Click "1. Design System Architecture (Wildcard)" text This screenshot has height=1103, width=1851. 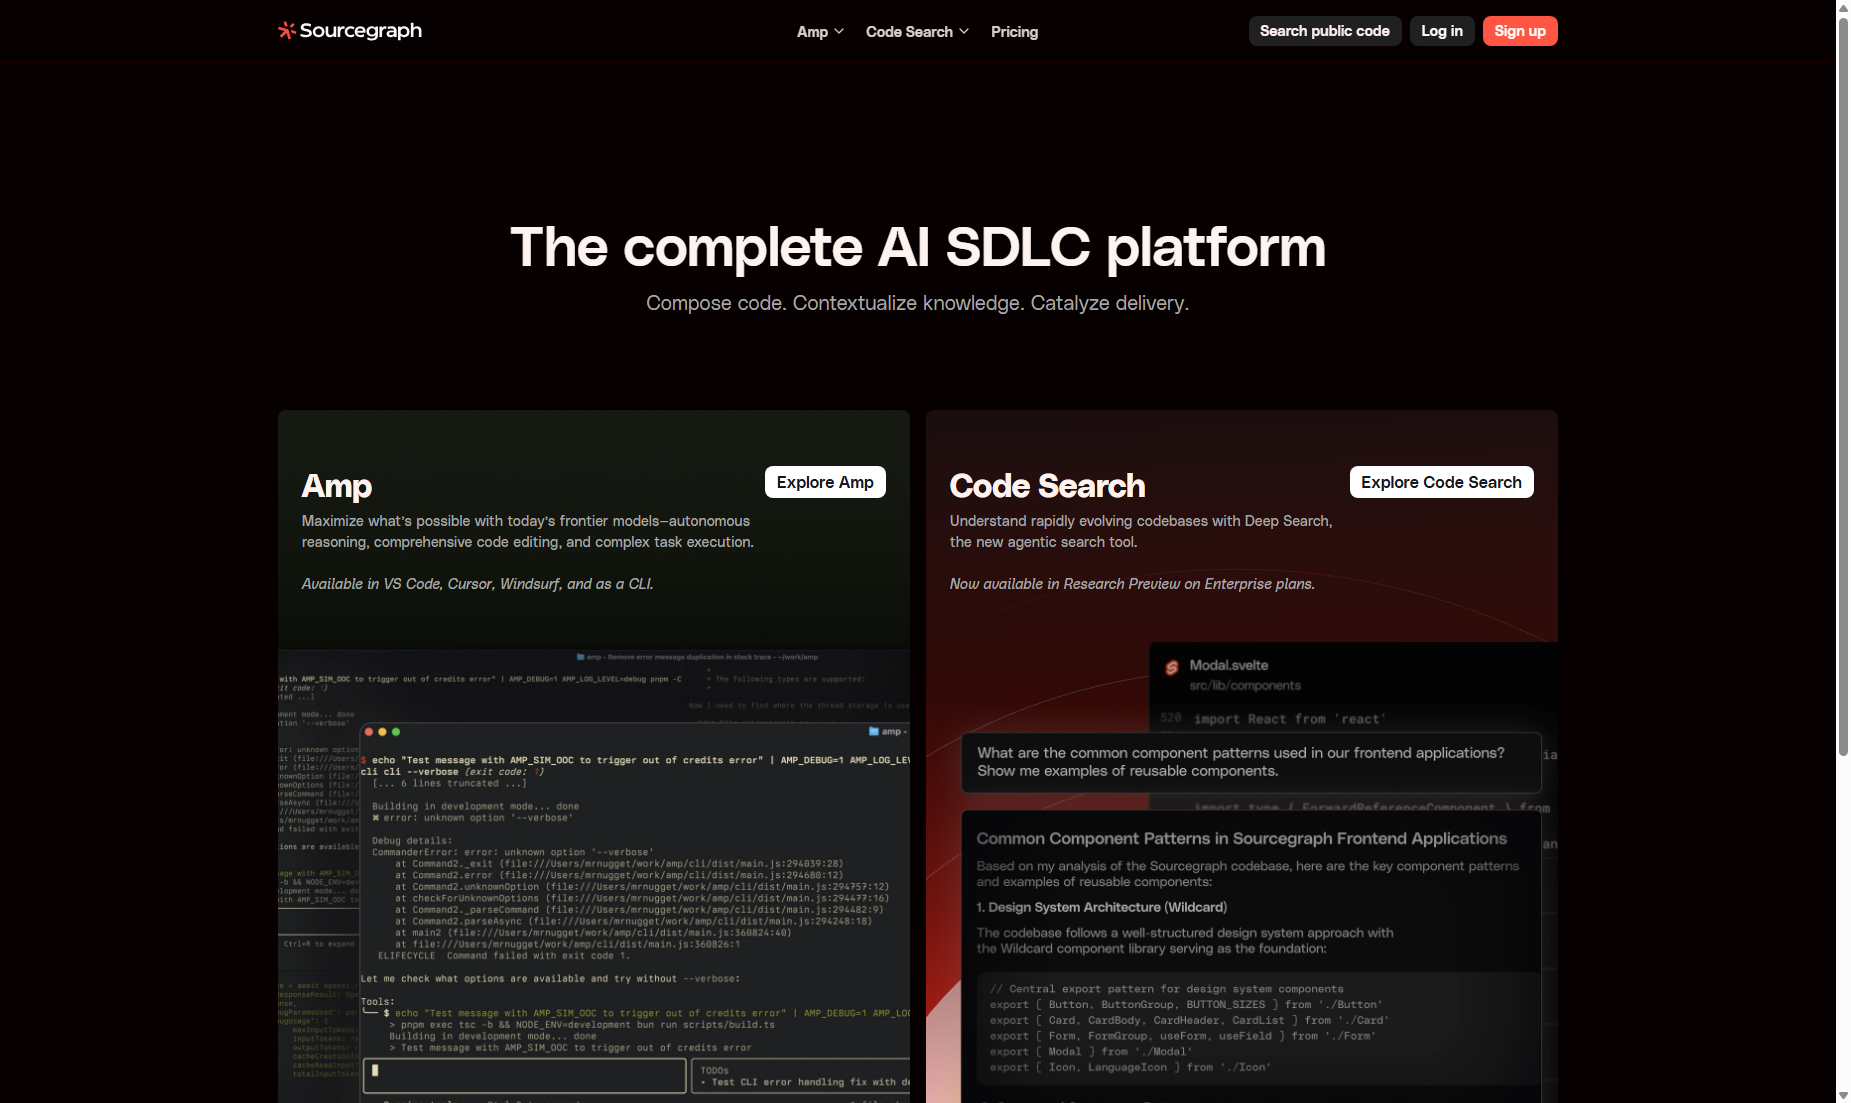point(1101,907)
